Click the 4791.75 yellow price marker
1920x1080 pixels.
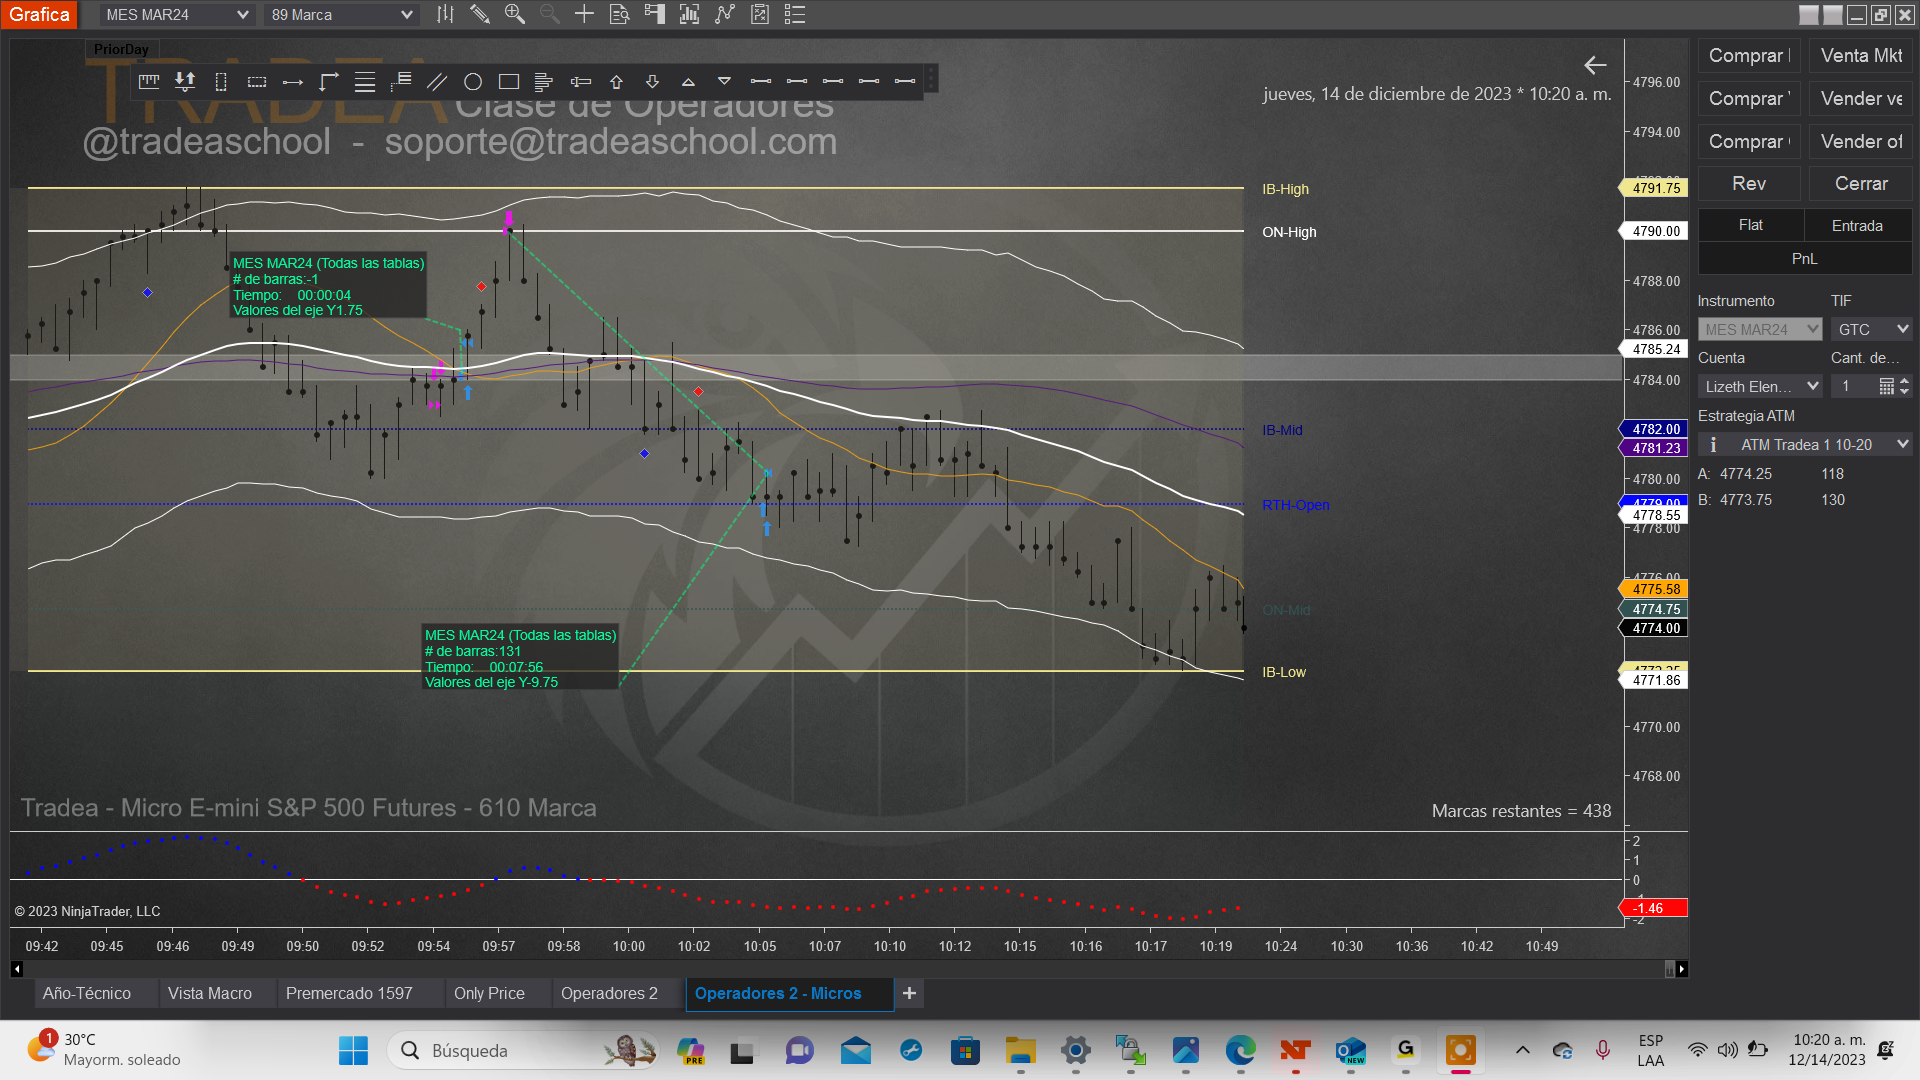pos(1654,188)
